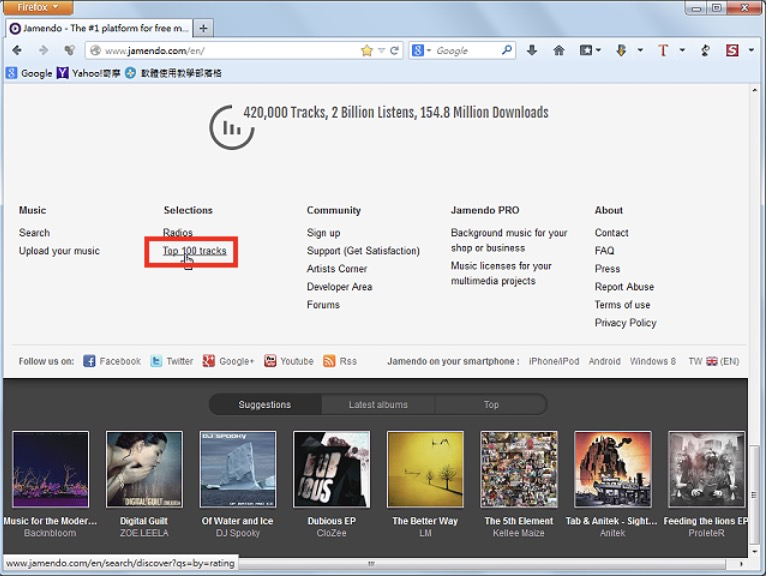Click the Twitter follow icon
This screenshot has width=768, height=580.
156,362
